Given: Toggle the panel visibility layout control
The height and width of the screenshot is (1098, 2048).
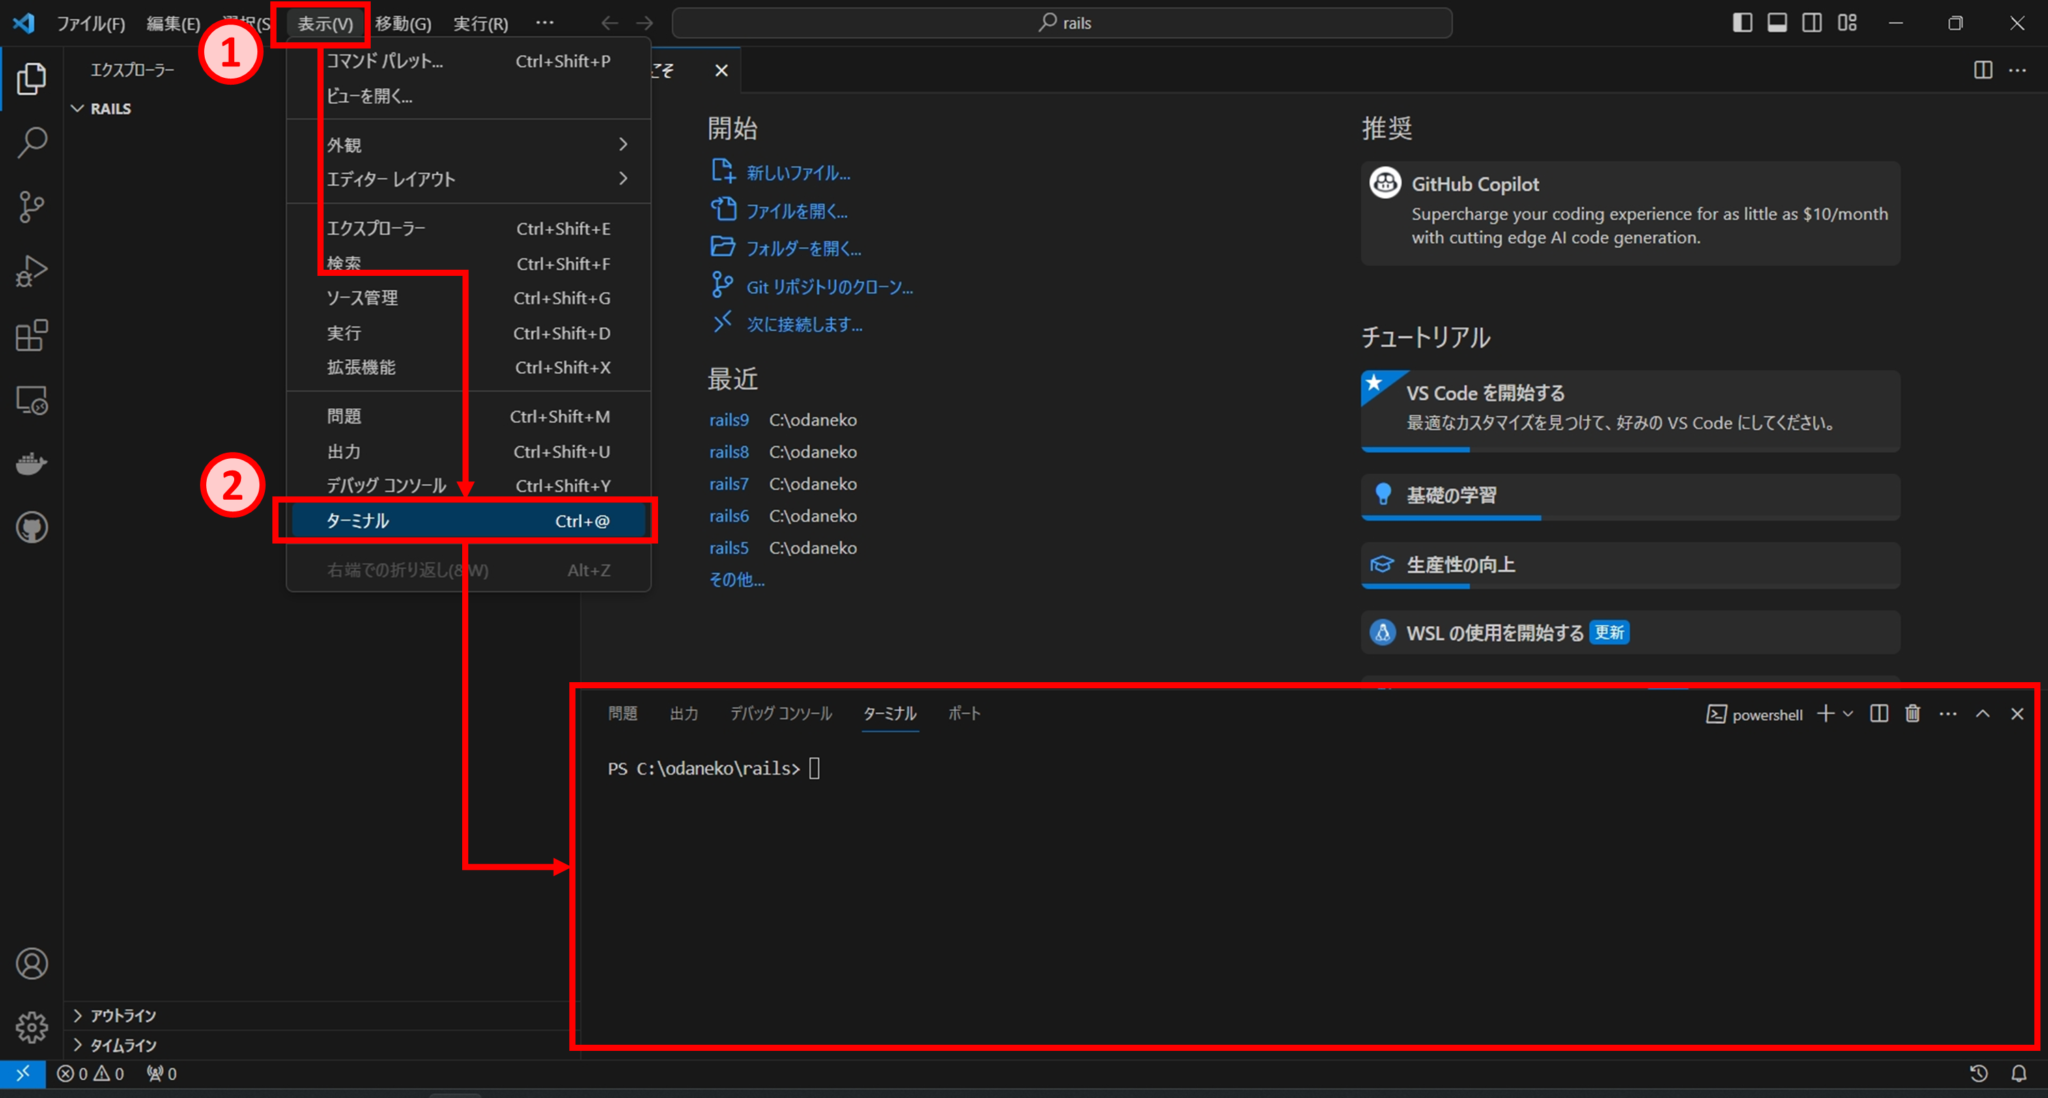Looking at the screenshot, I should [x=1777, y=22].
